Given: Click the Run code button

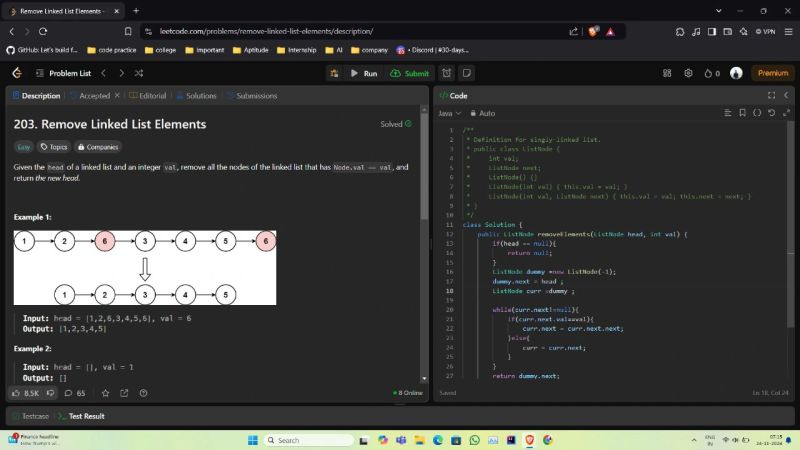Looking at the screenshot, I should coord(363,73).
